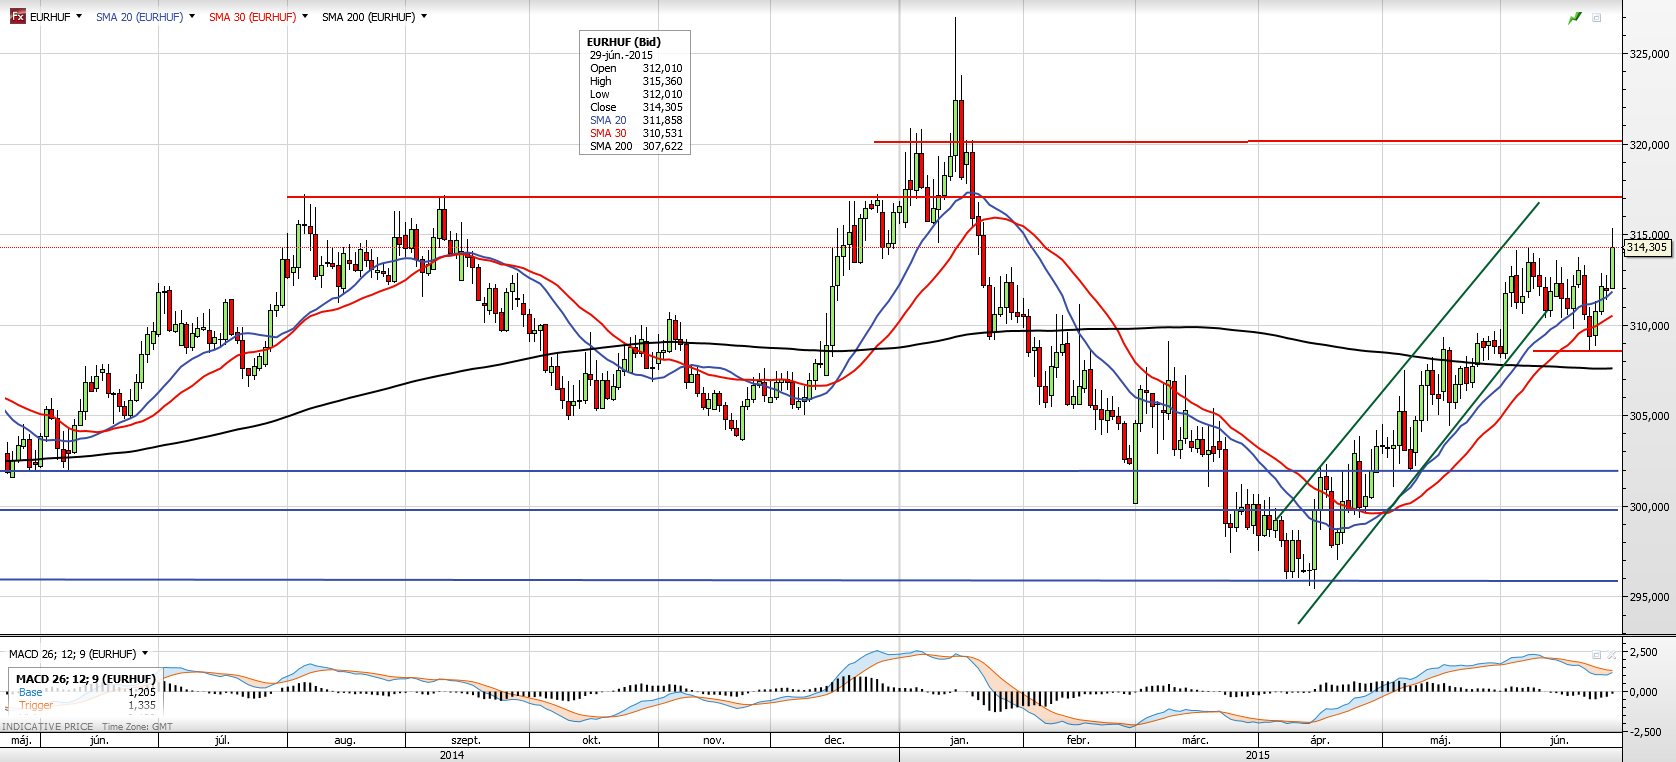Click the 320,000 price axis label
This screenshot has width=1676, height=762.
click(x=1650, y=145)
